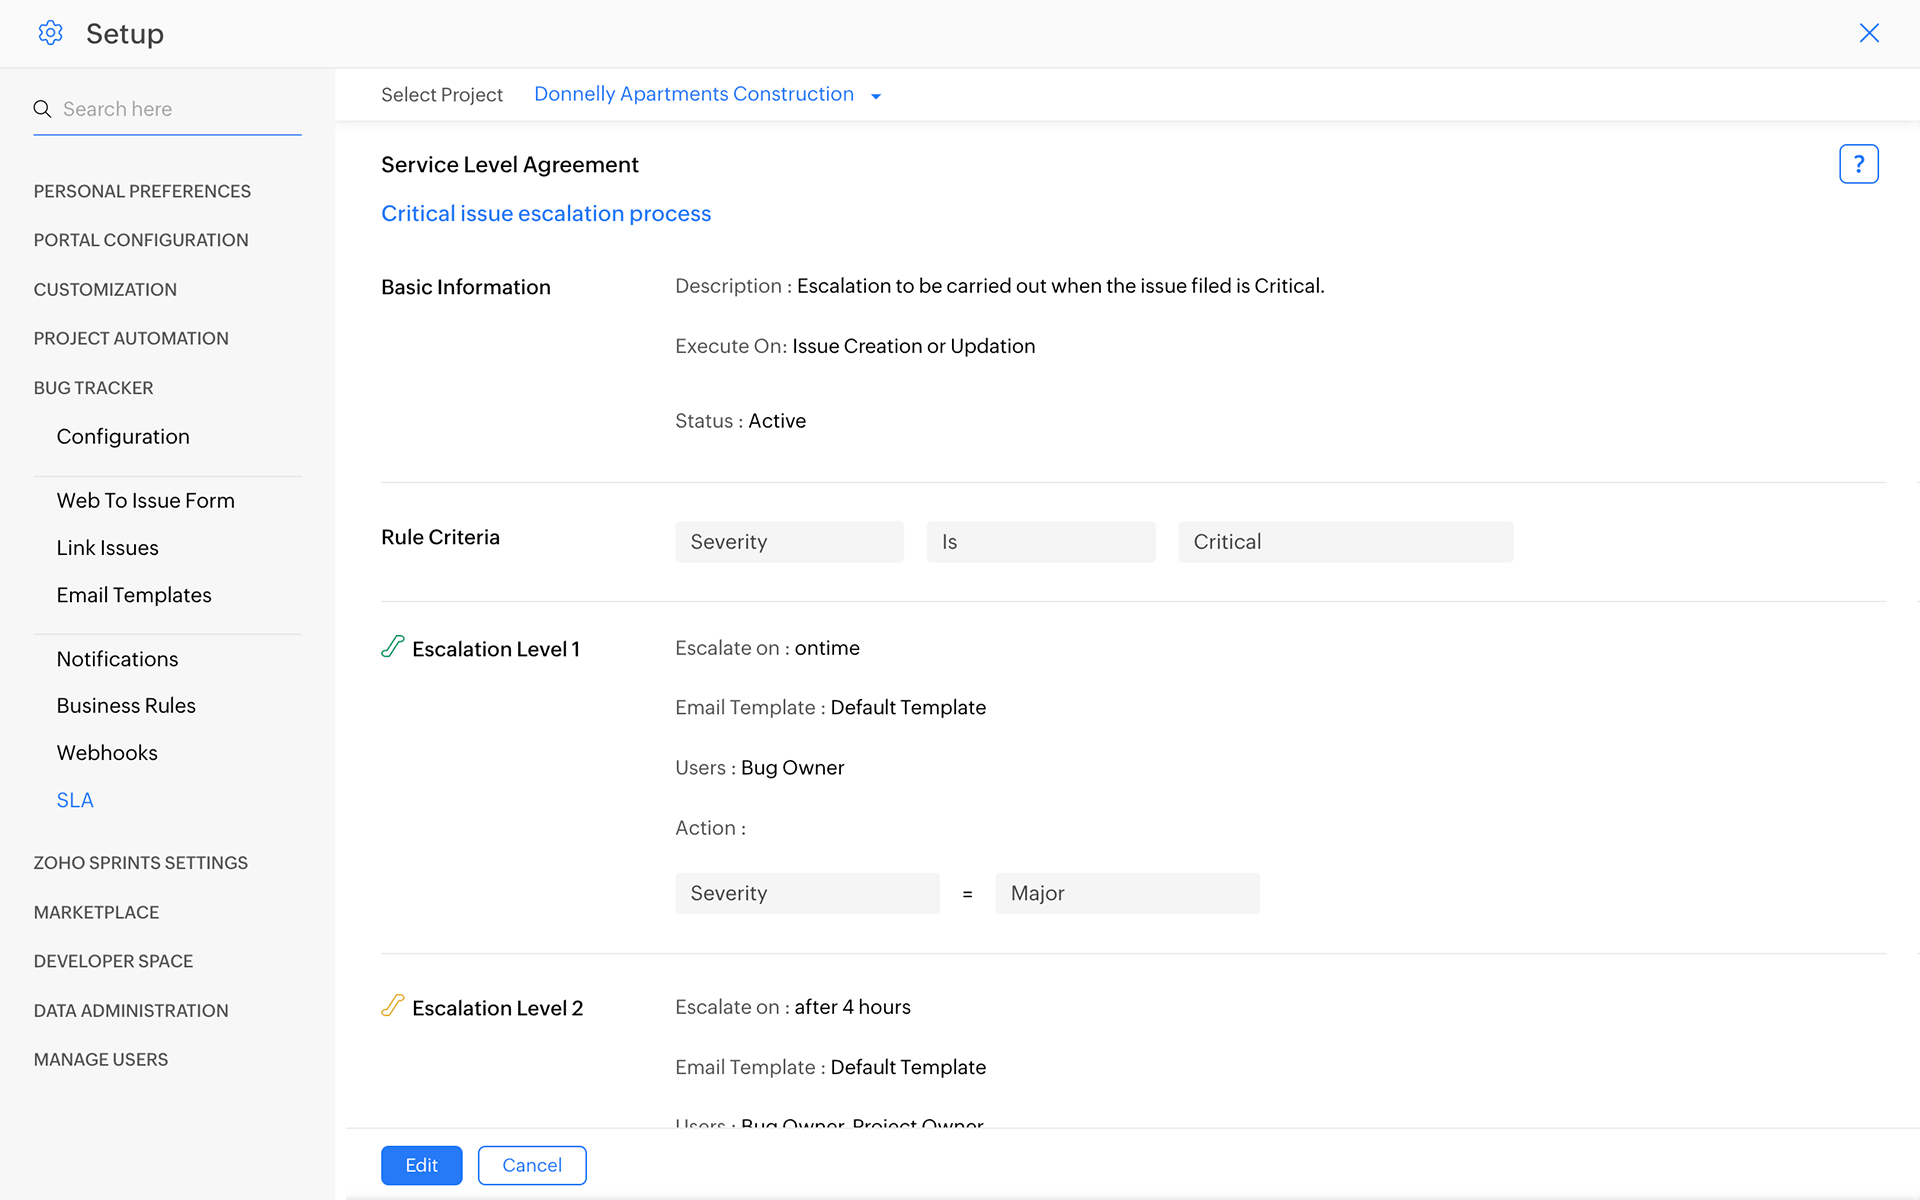This screenshot has height=1200, width=1920.
Task: Click the help question mark icon
Action: 1858,164
